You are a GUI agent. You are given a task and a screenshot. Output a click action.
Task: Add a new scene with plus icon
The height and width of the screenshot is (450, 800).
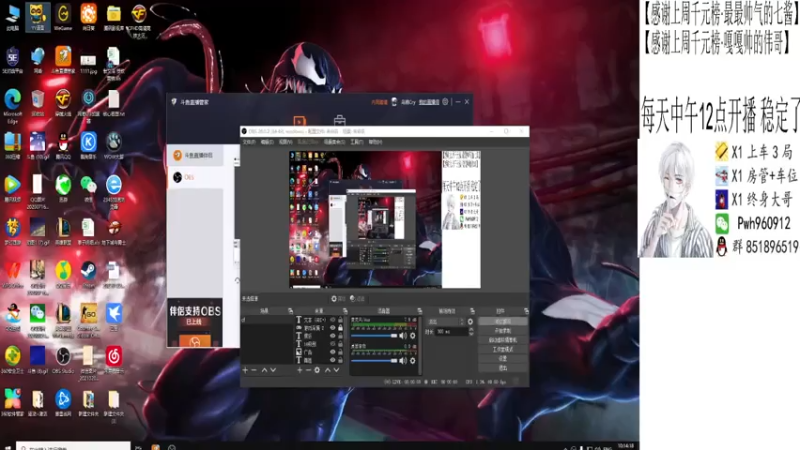[x=245, y=370]
